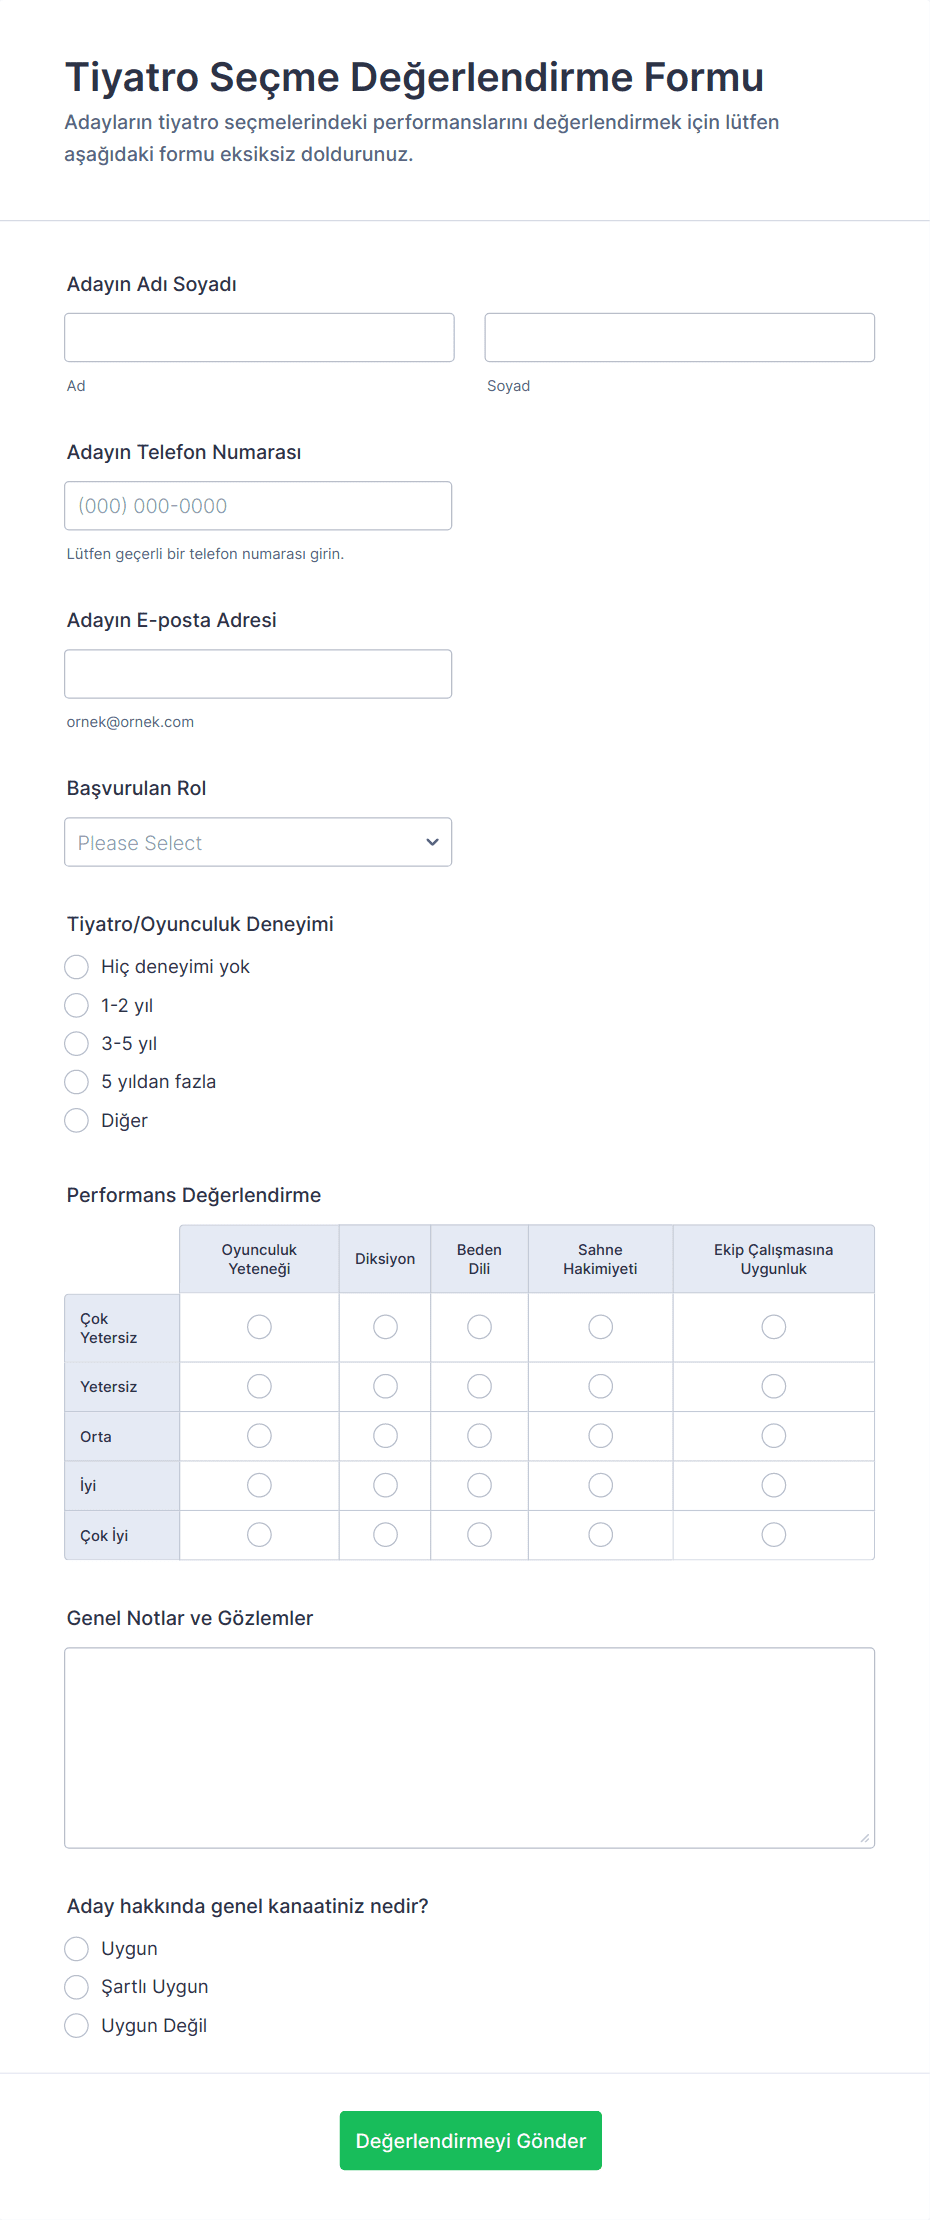This screenshot has width=930, height=2220.
Task: Select 'Hiç deneyimi yok' radio option
Action: (x=77, y=967)
